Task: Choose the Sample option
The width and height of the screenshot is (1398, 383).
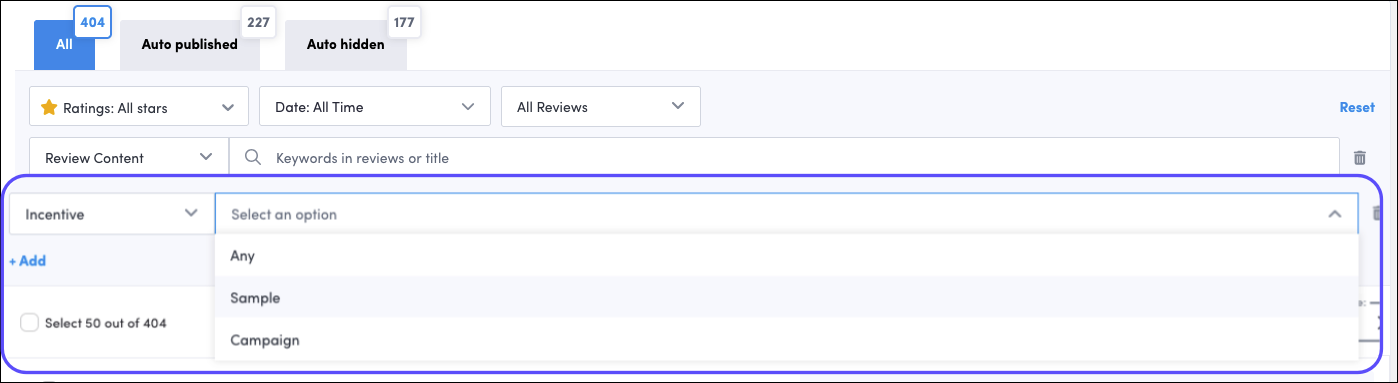Action: (x=787, y=298)
